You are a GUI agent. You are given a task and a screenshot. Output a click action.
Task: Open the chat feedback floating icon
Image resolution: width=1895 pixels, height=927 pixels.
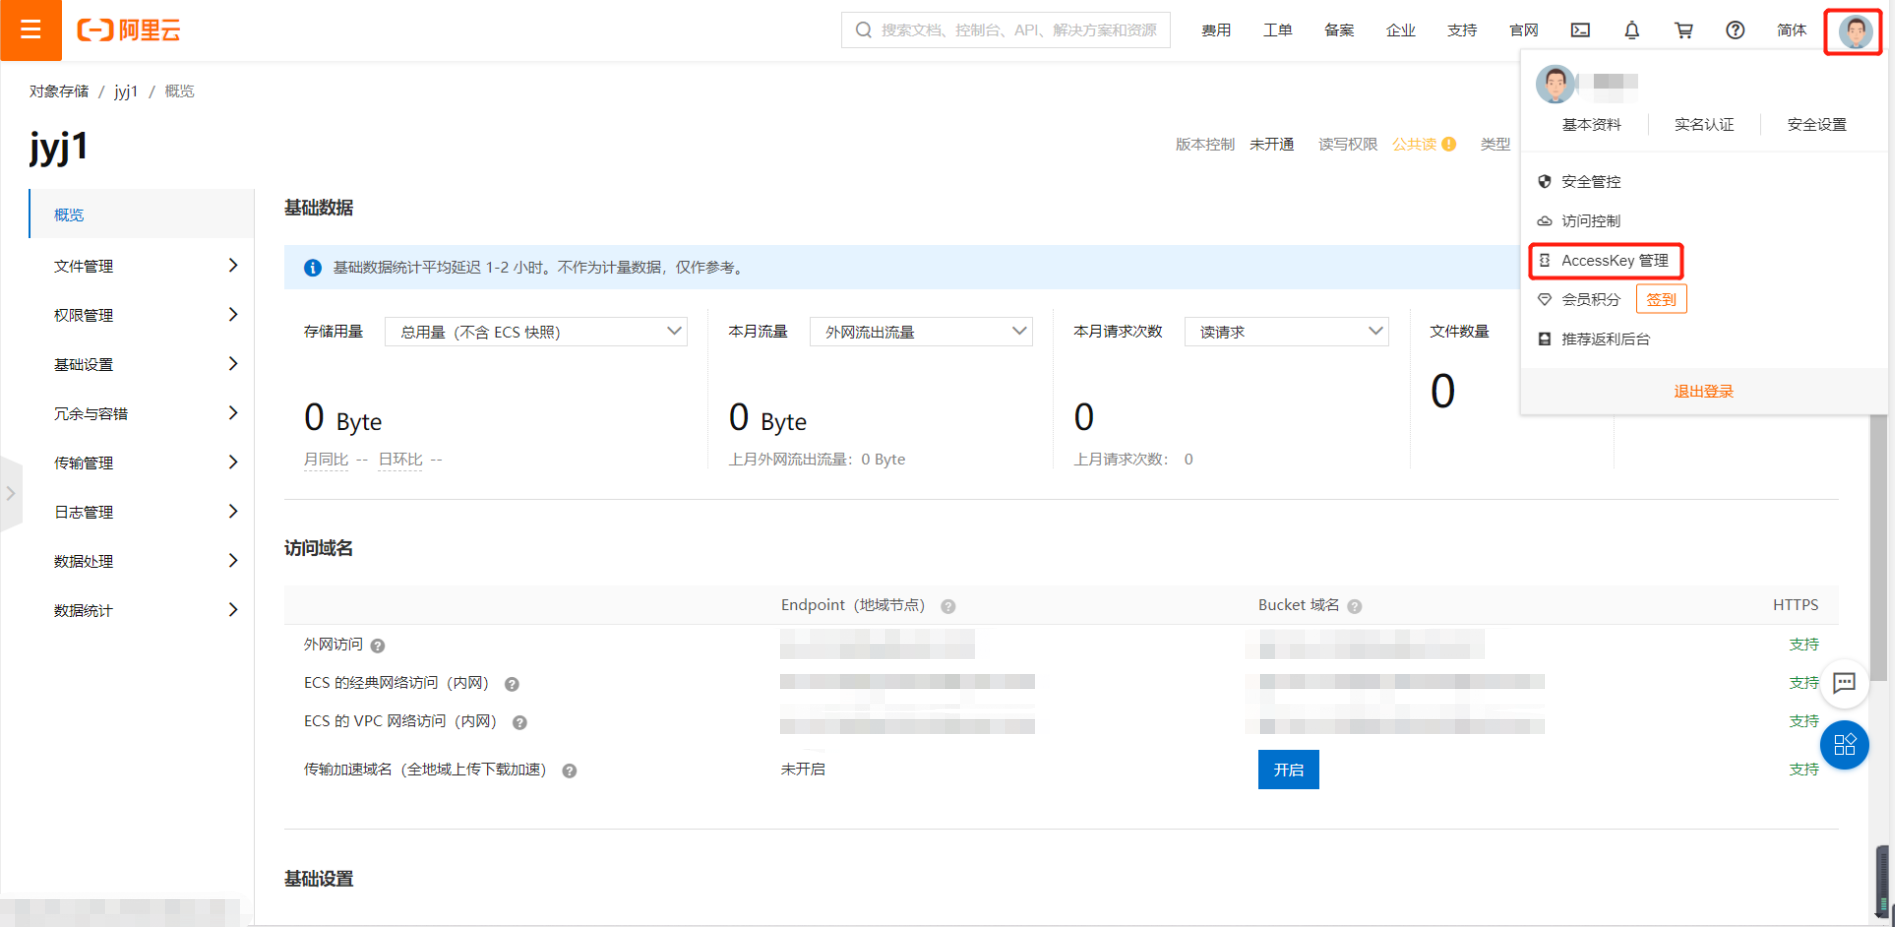coord(1845,683)
